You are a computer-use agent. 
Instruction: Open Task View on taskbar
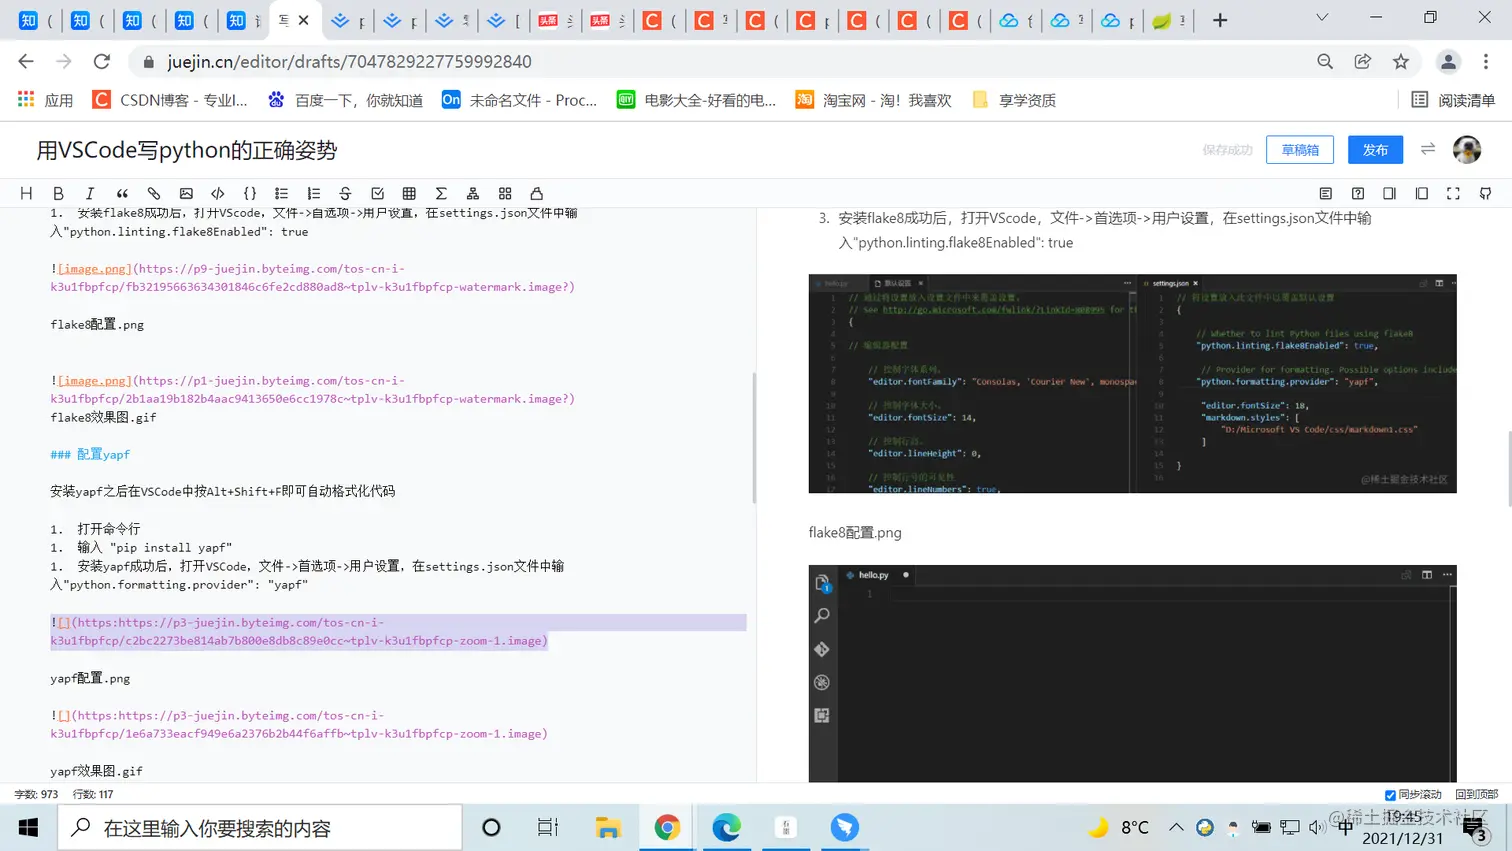pos(547,828)
